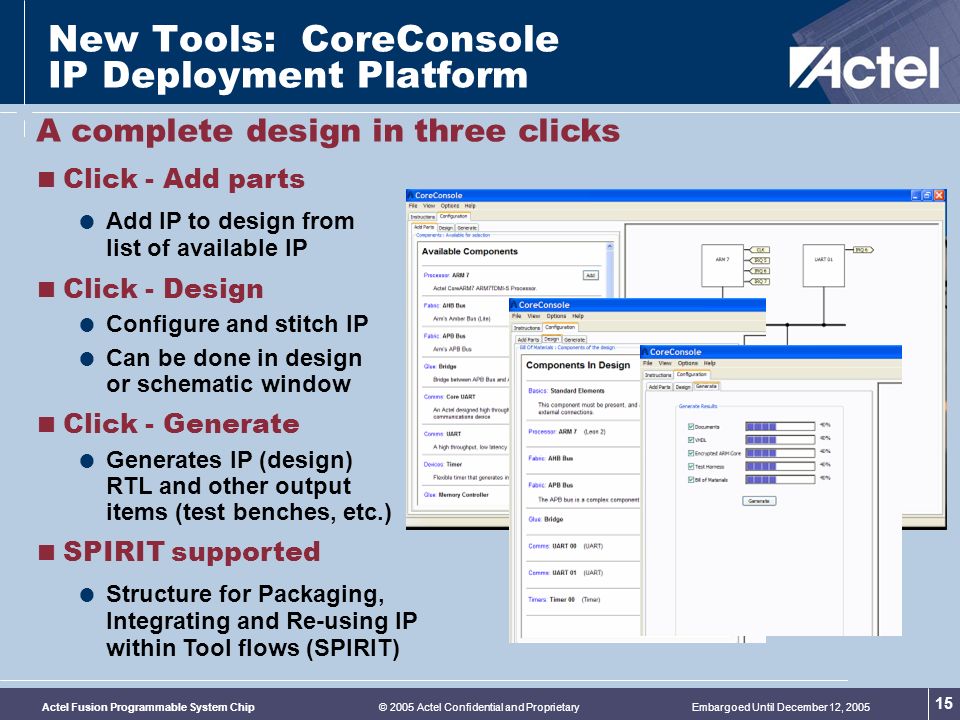The image size is (960, 720).
Task: Open View menu in the front Generate window
Action: 665,363
